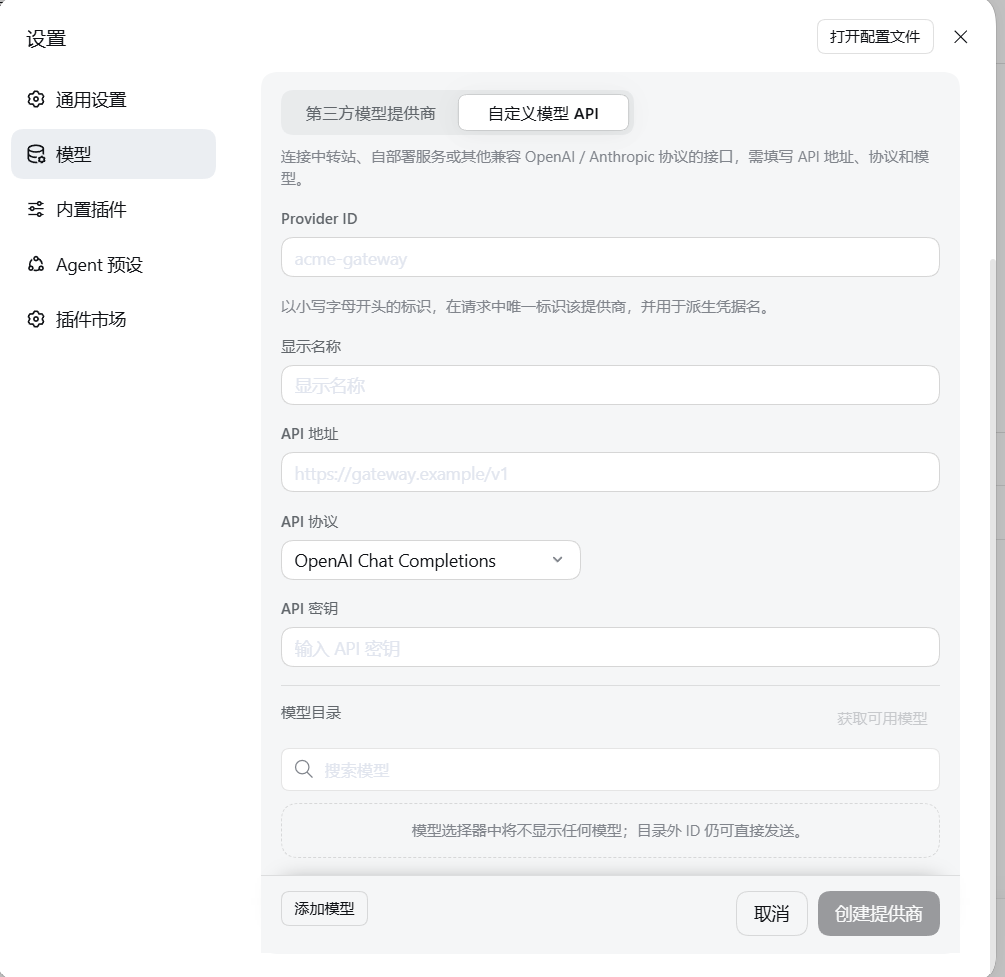Click the API 地址 label
Viewport: 1005px width, 977px height.
click(x=310, y=434)
